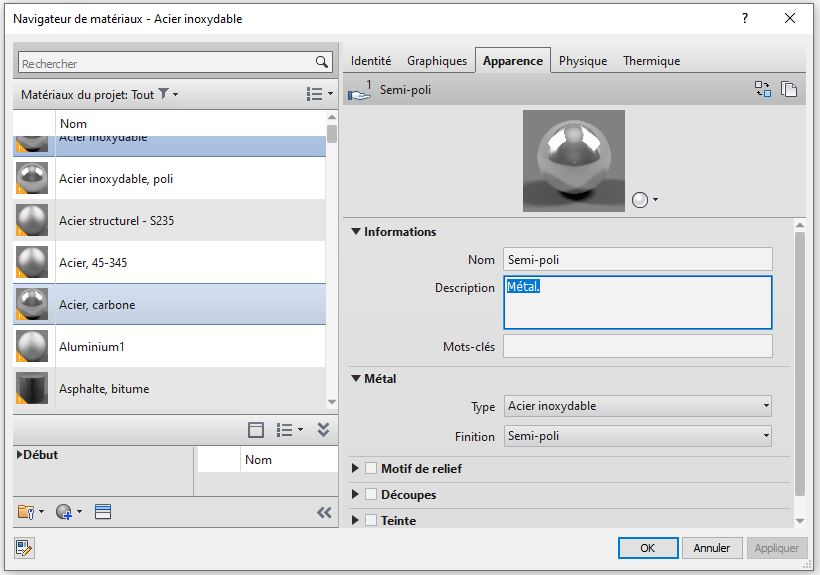
Task: Click the create new material icon
Action: coord(64,512)
